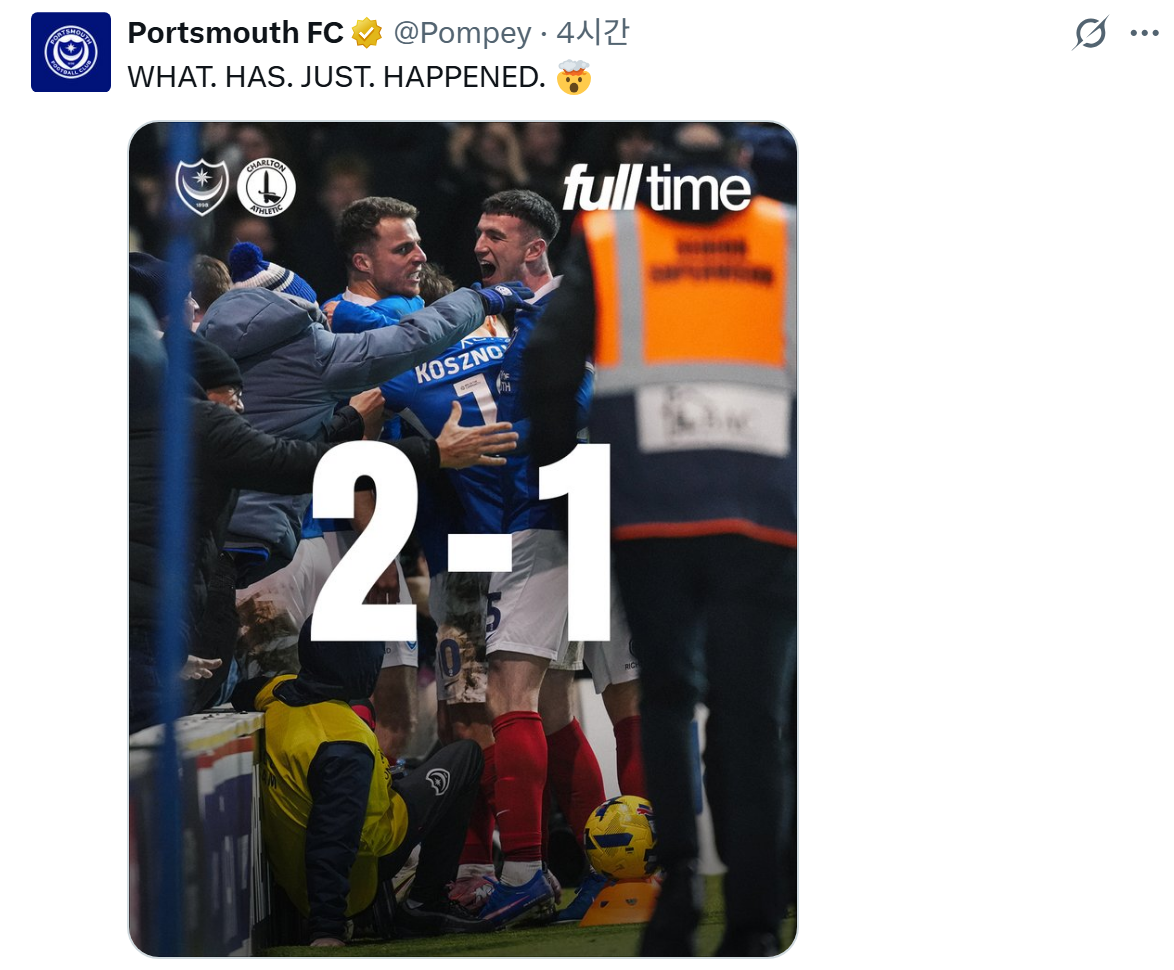Click the Portsmouth crest in the graphic
This screenshot has width=1174, height=970.
coord(202,186)
